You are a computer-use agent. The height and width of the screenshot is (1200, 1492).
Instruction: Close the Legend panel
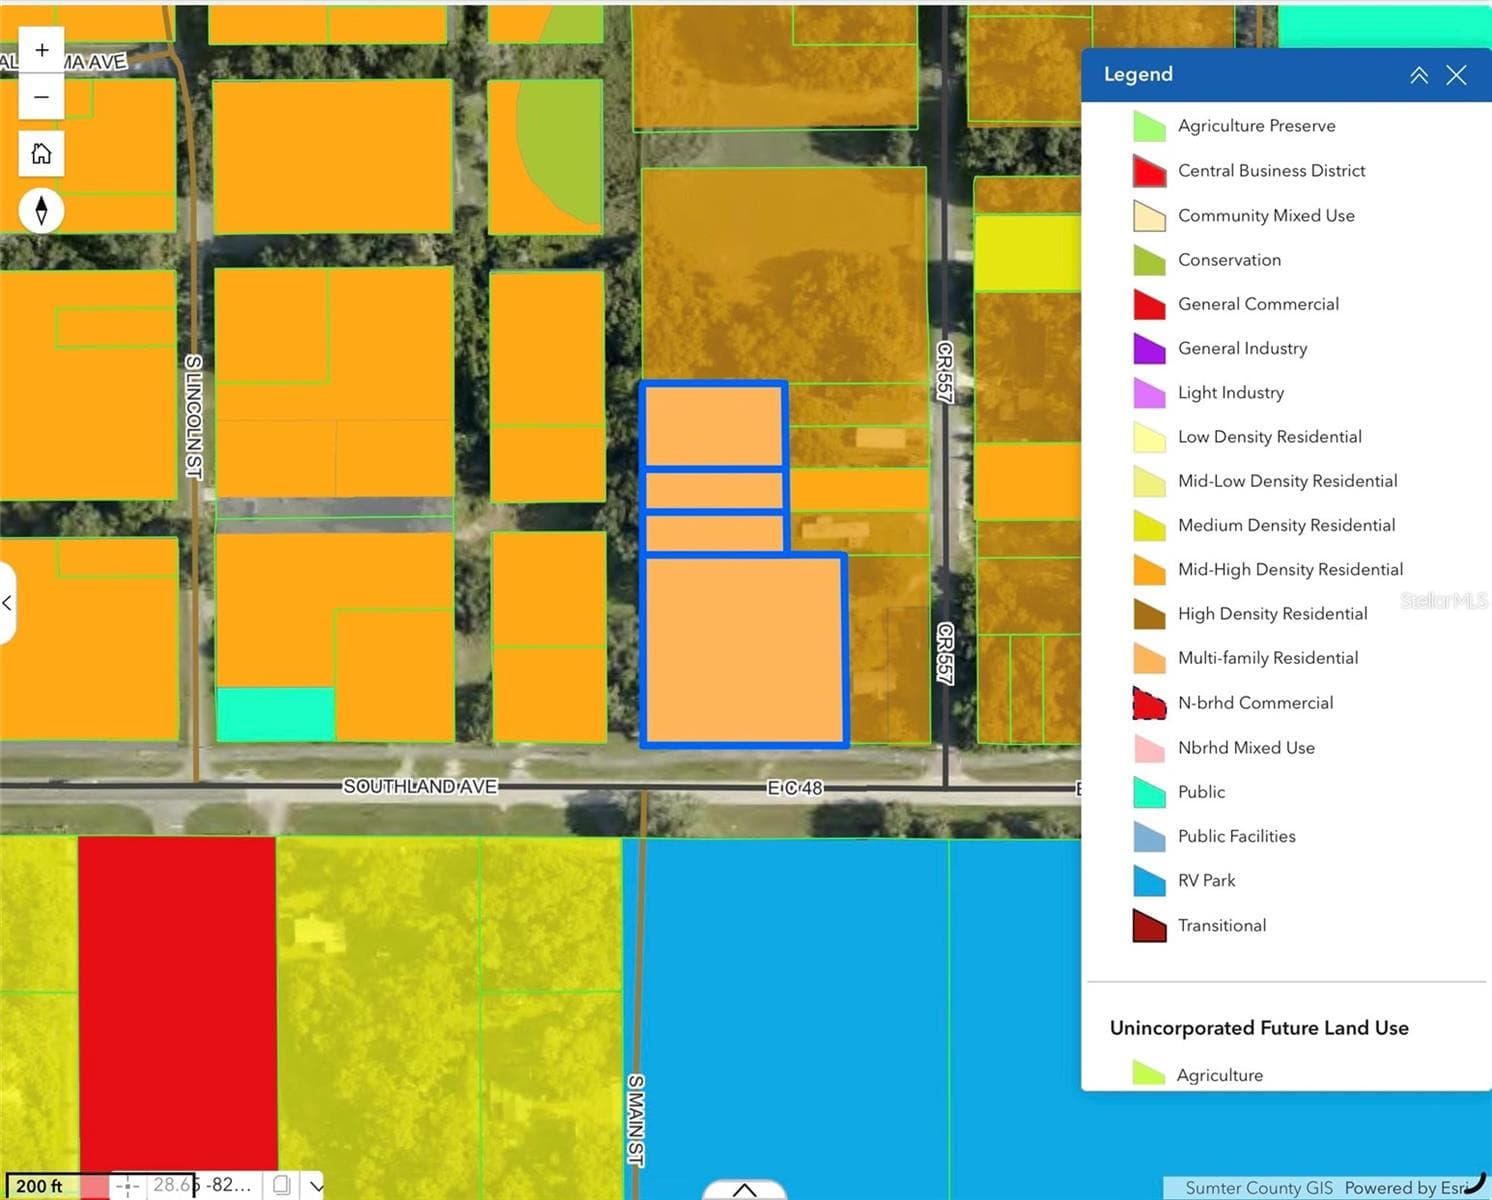pos(1456,75)
